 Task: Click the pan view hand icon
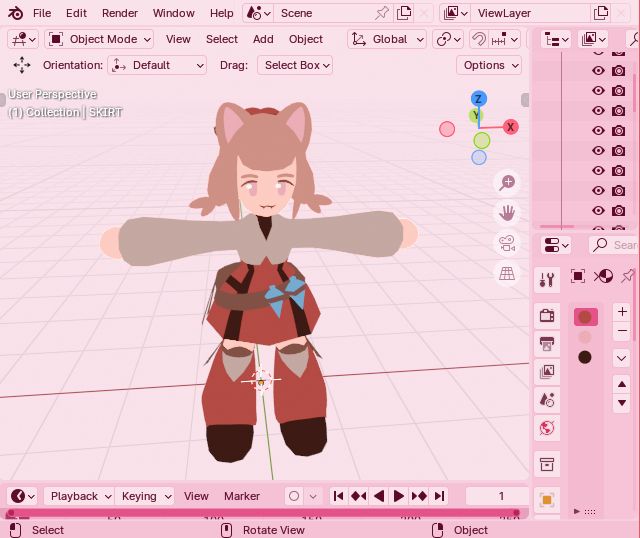click(x=507, y=213)
